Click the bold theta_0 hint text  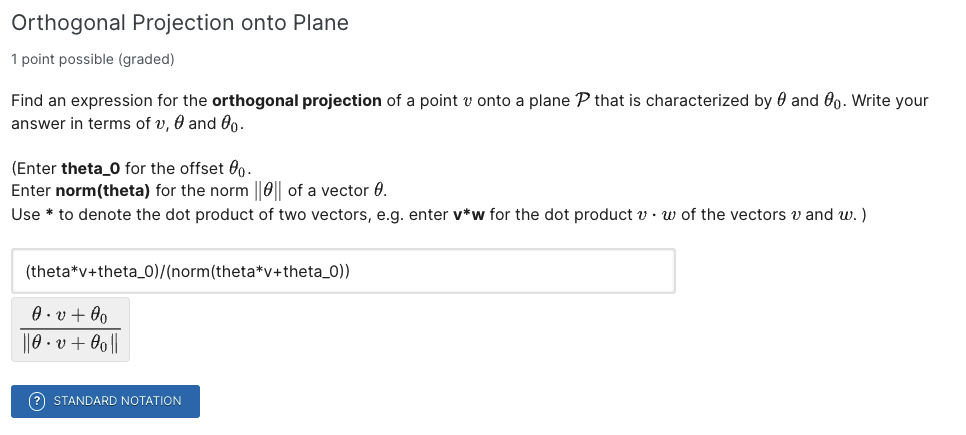pos(91,168)
